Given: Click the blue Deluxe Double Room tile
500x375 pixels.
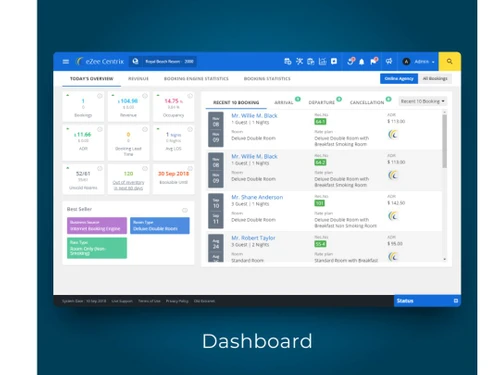Looking at the screenshot, I should tap(160, 226).
